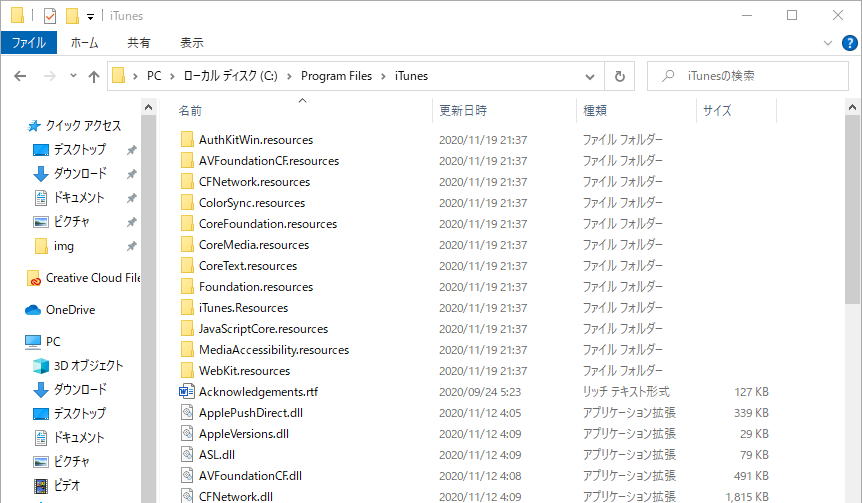Select the ApplePushDirect.dll file icon

click(x=187, y=412)
